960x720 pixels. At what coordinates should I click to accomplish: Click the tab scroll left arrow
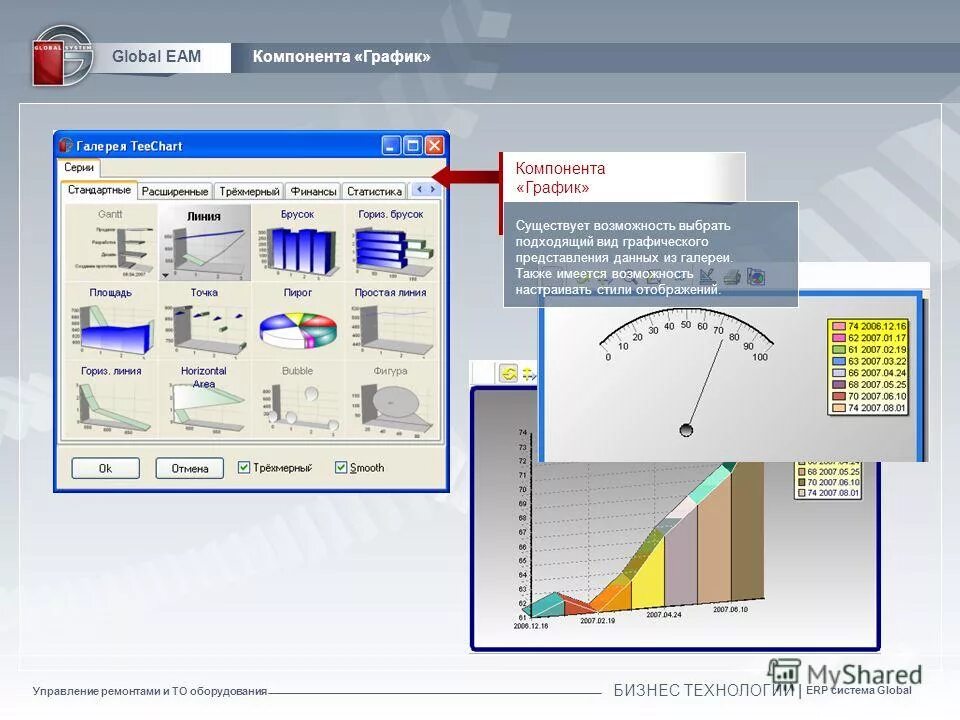419,190
